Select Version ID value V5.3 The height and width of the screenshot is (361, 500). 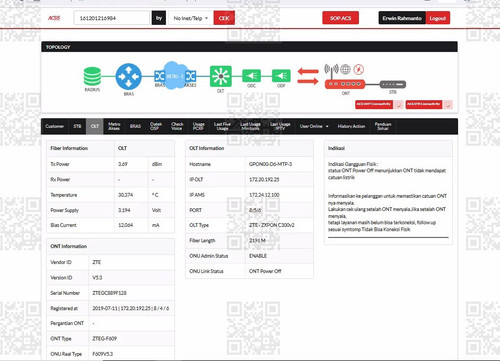[97, 278]
